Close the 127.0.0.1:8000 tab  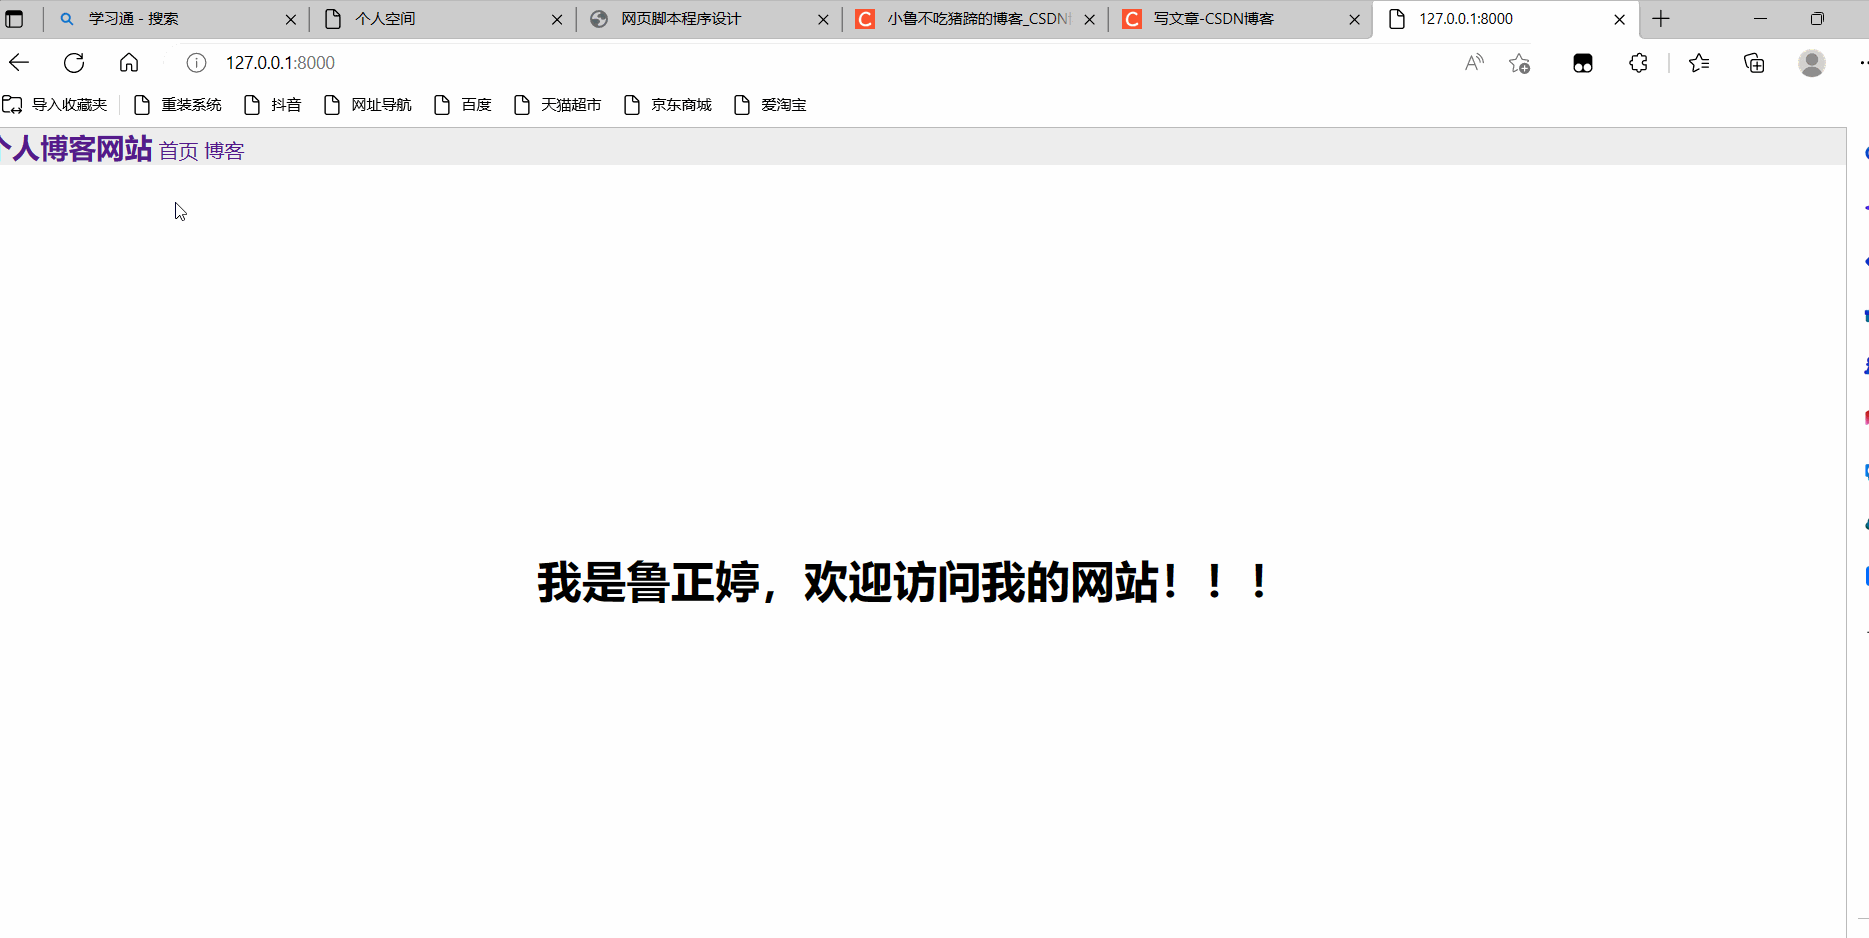pyautogui.click(x=1620, y=19)
